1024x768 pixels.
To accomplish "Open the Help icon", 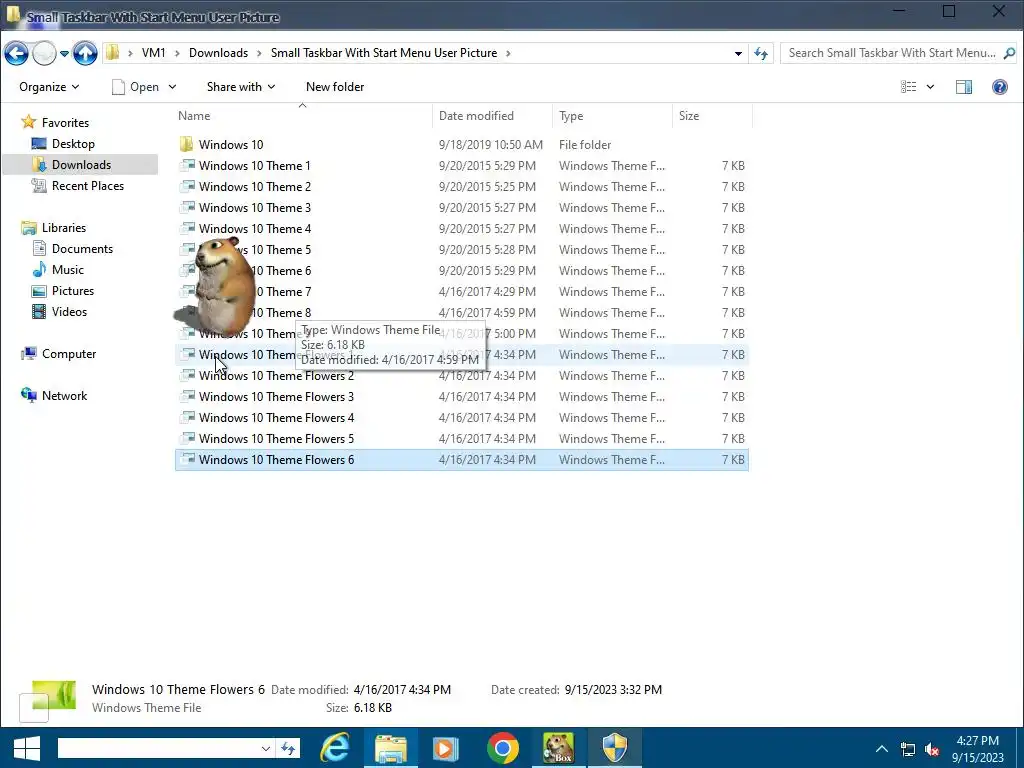I will 1000,87.
